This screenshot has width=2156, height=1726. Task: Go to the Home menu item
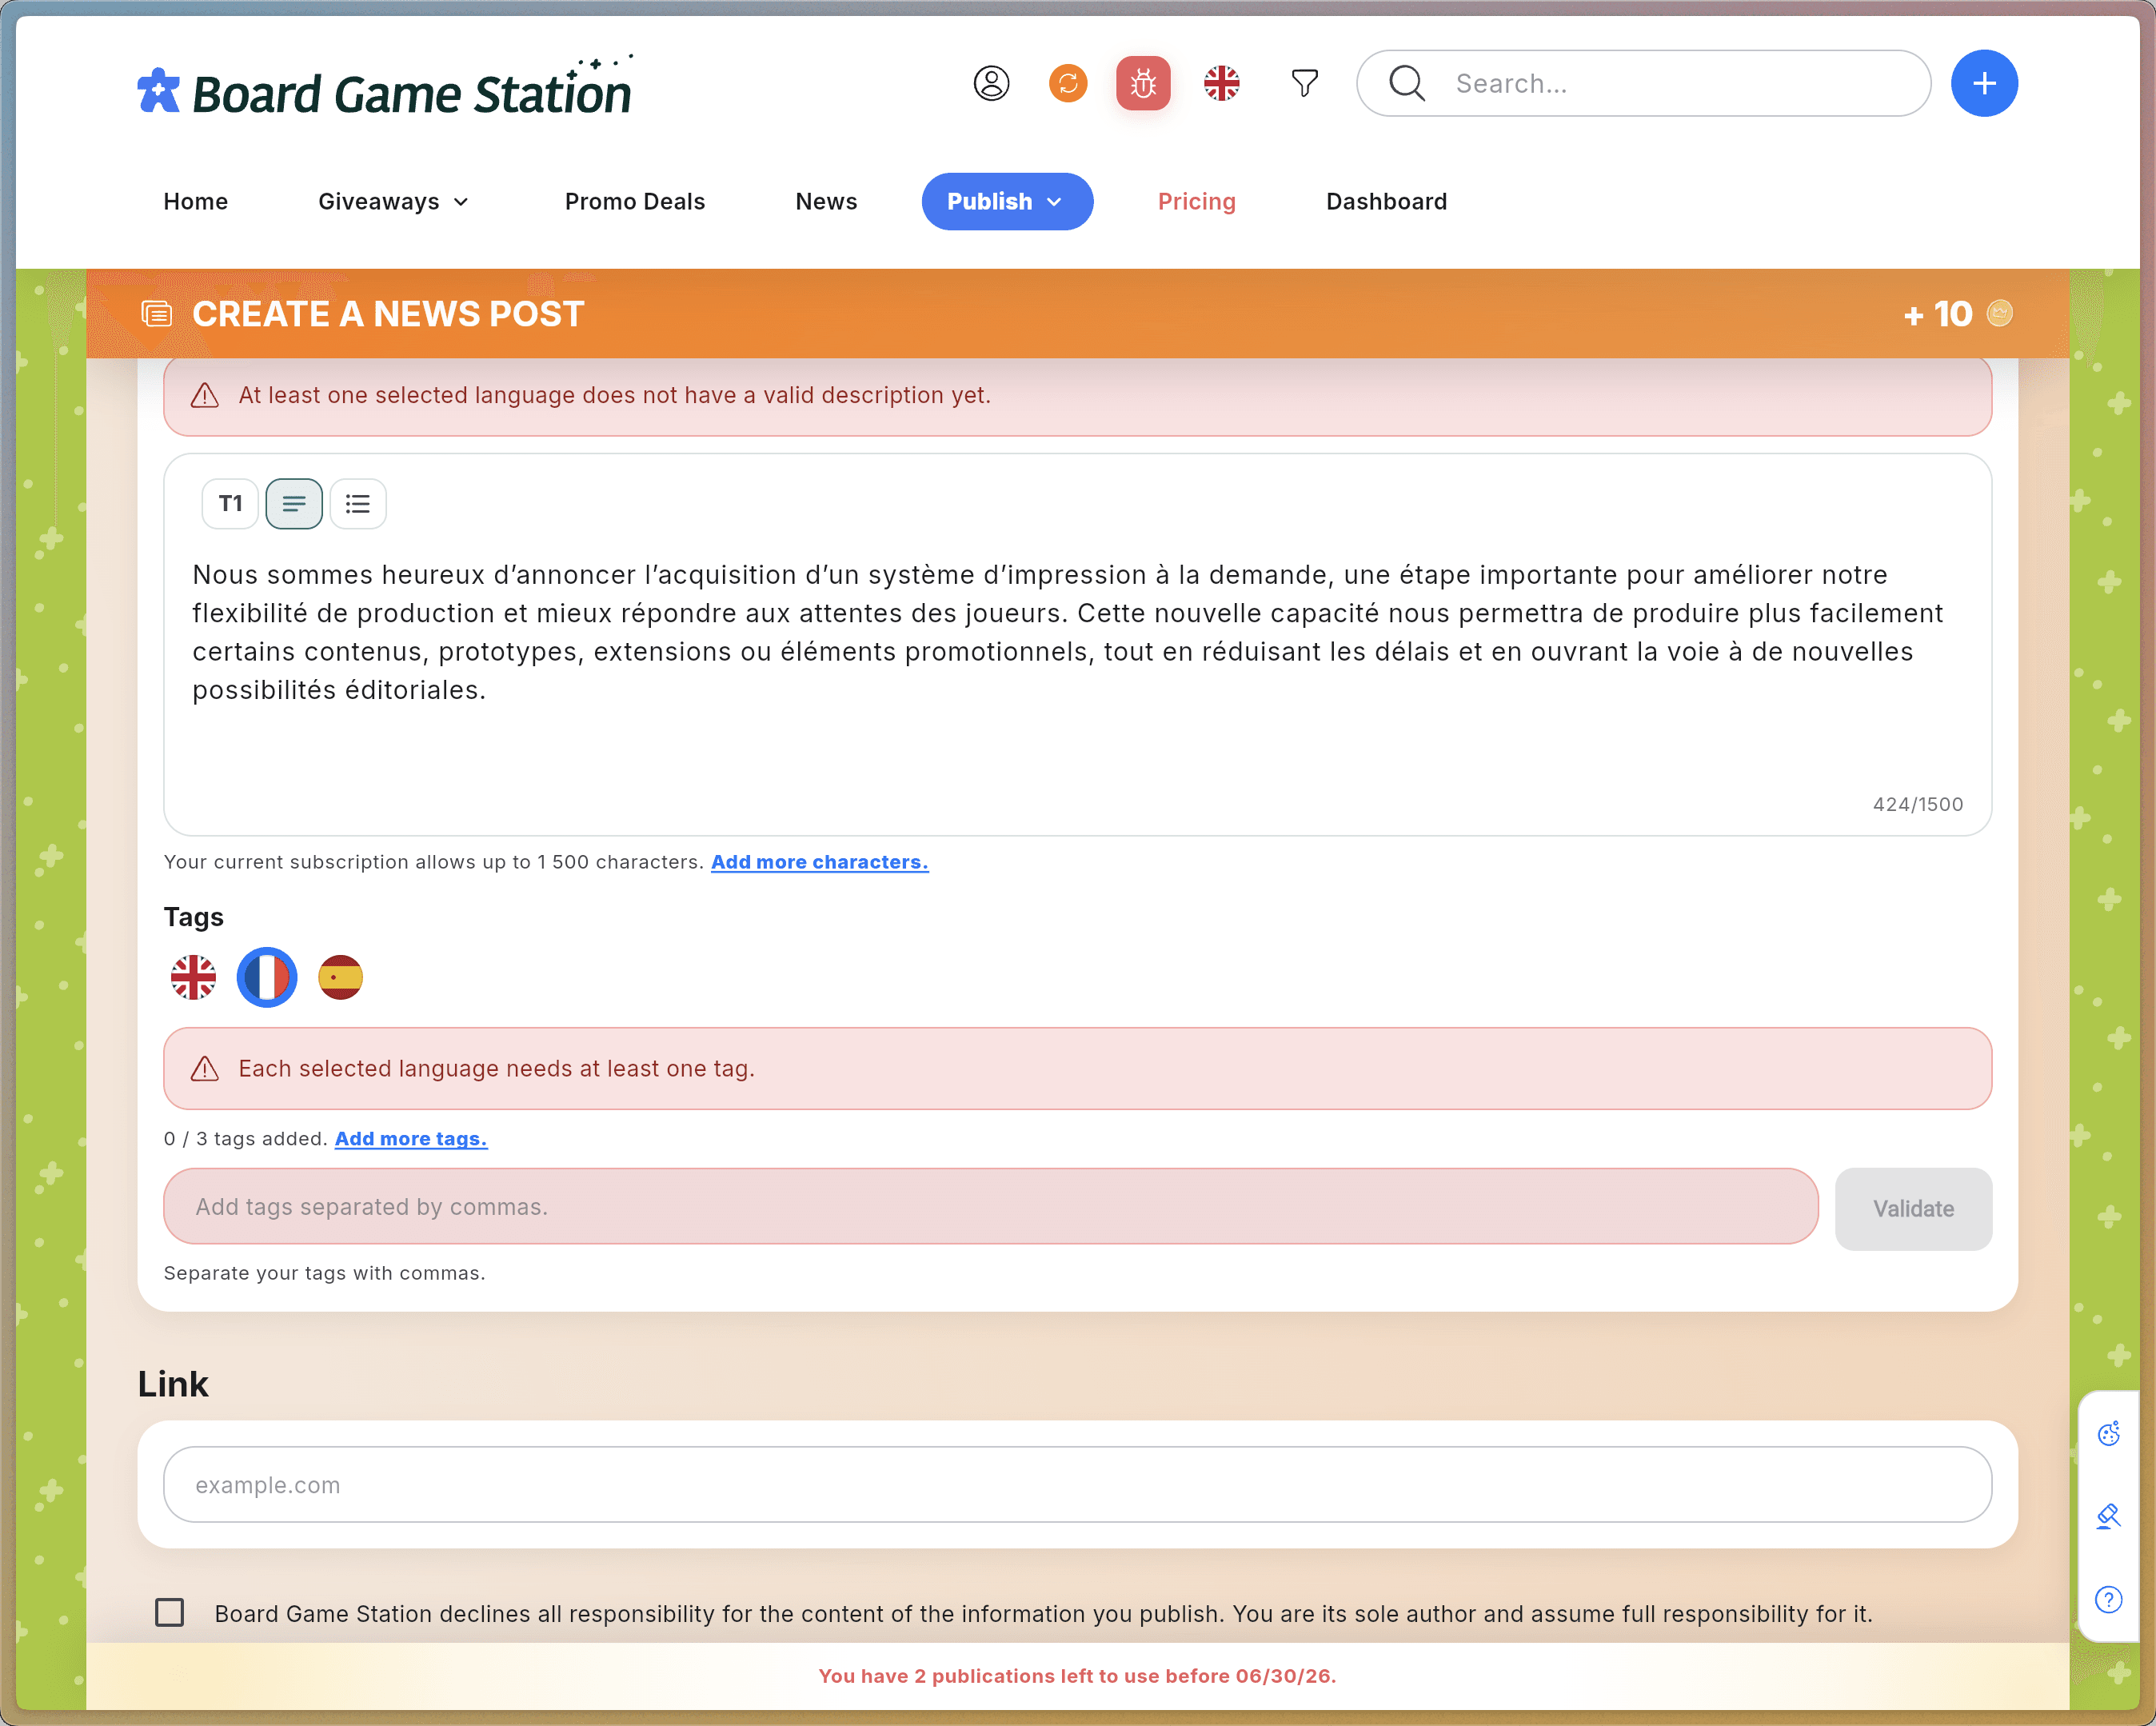(196, 202)
